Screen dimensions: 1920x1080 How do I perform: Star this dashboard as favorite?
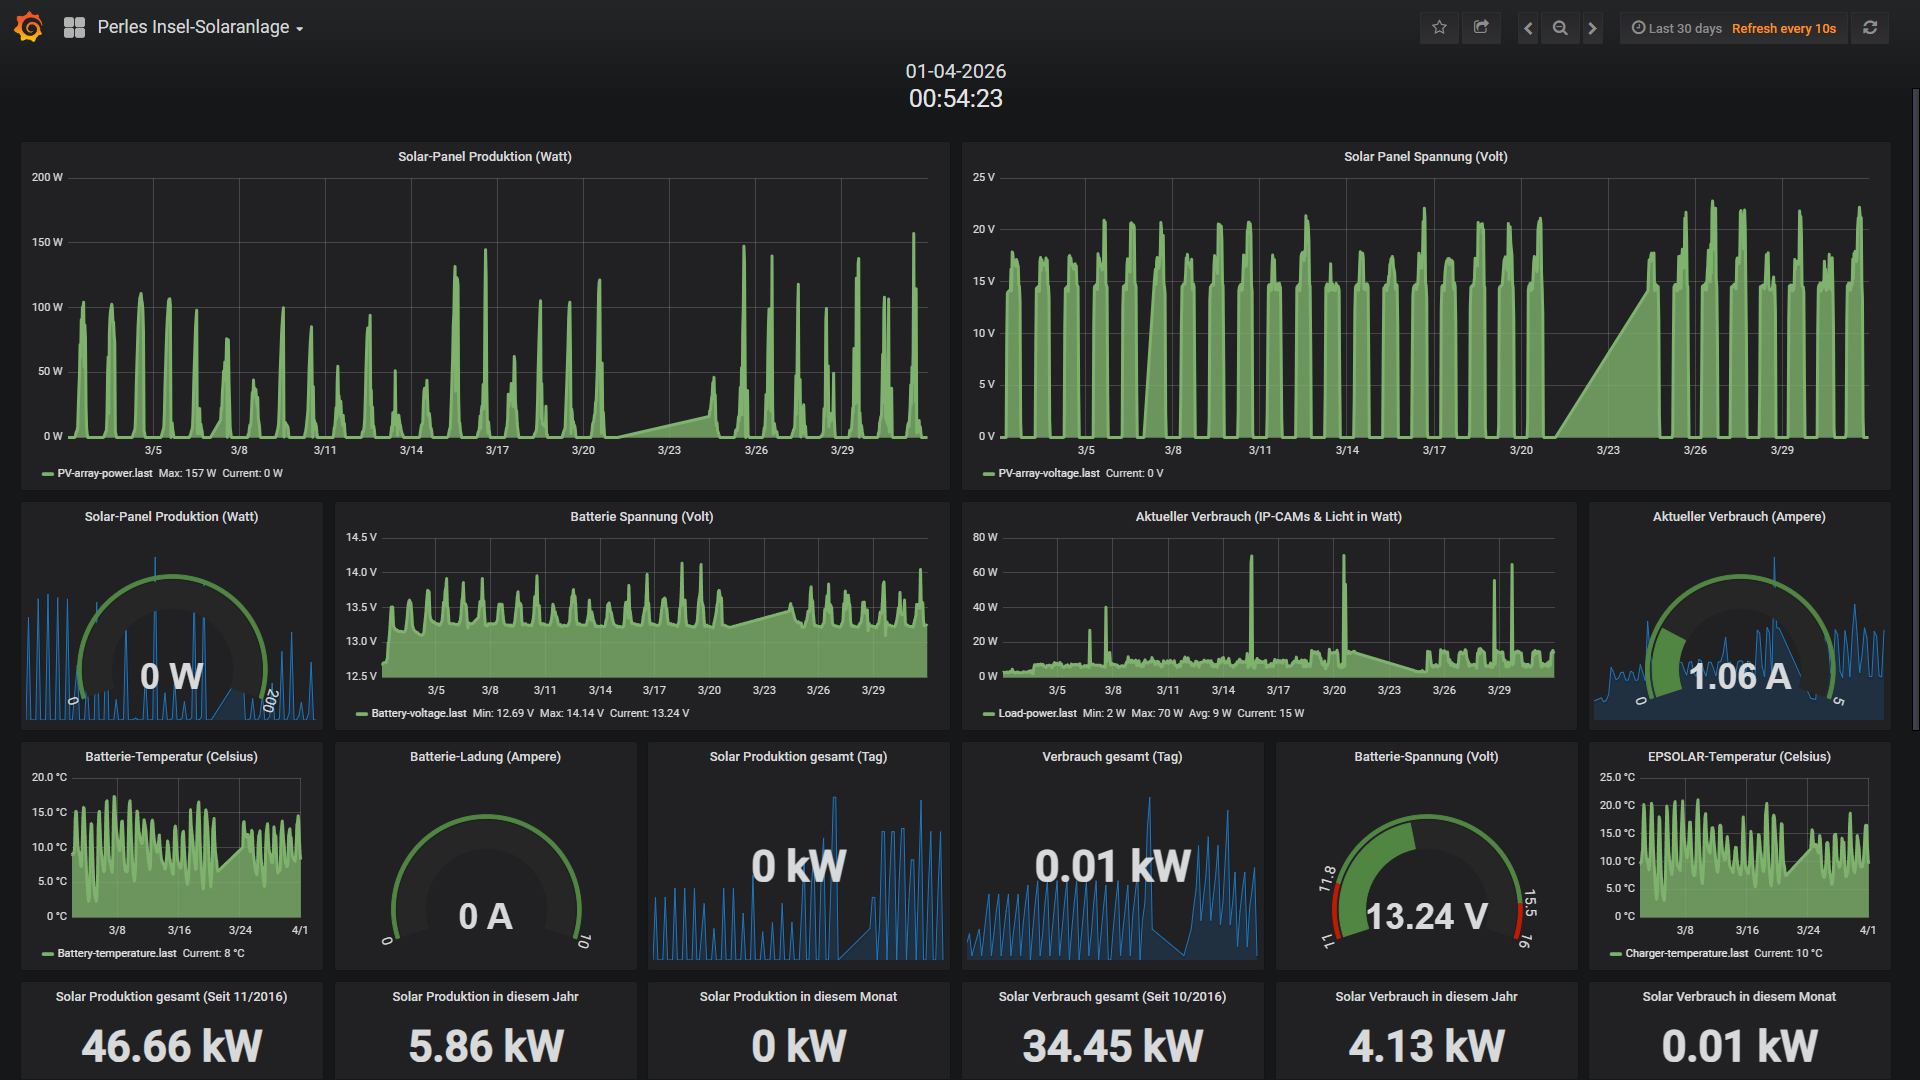coord(1439,28)
